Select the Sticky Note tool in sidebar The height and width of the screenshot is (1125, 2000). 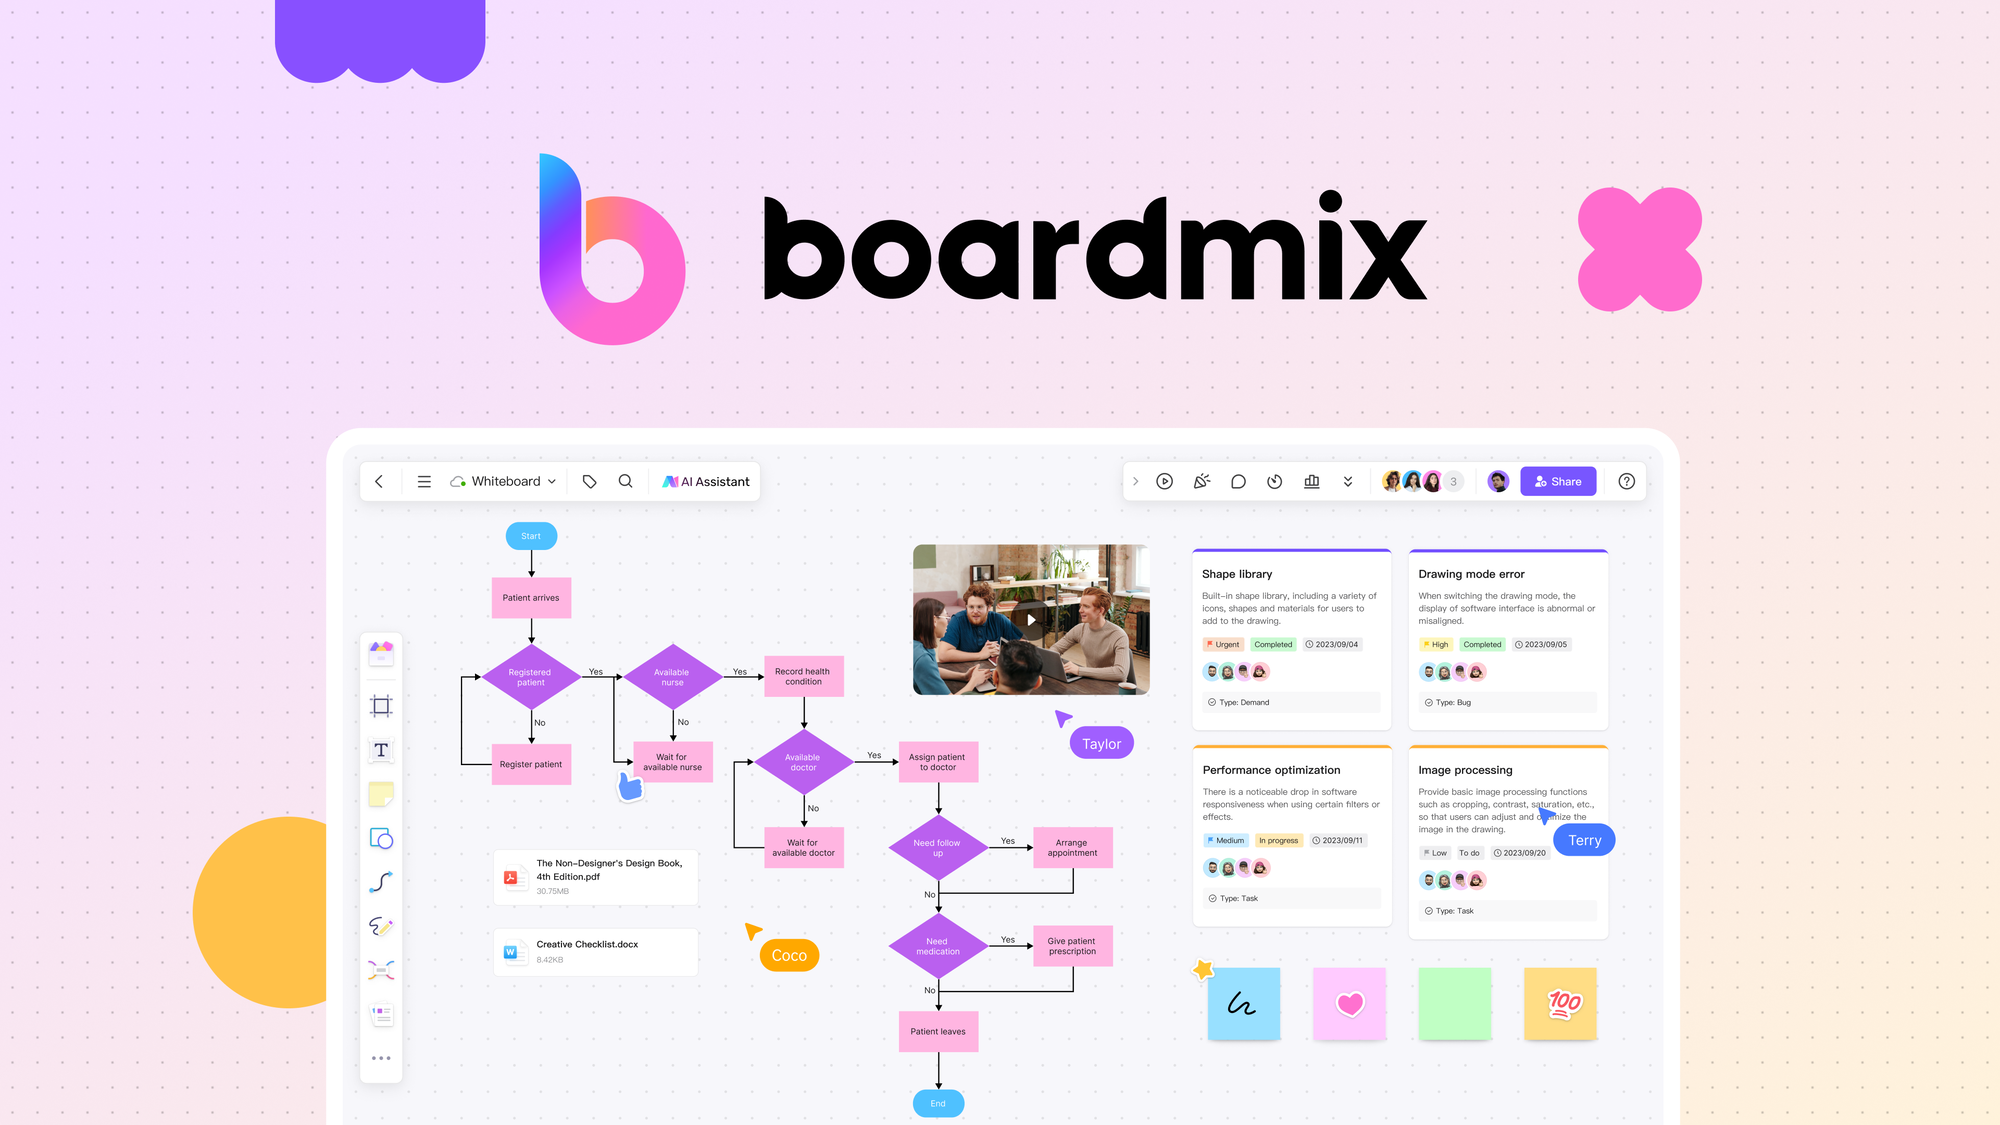click(x=382, y=793)
